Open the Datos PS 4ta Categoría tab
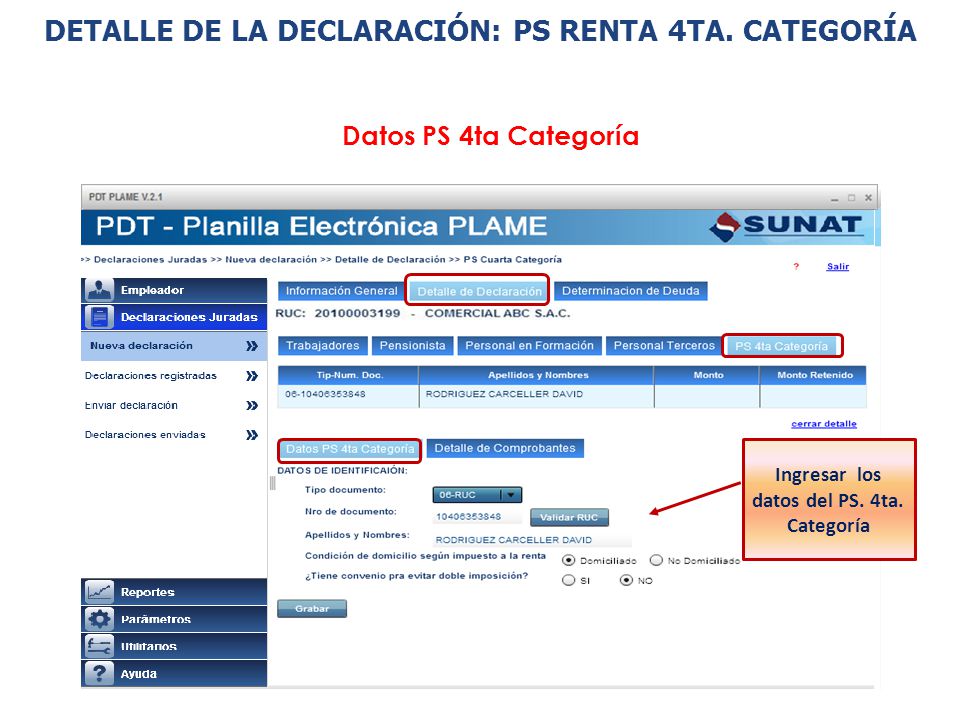The width and height of the screenshot is (960, 720). coord(350,449)
